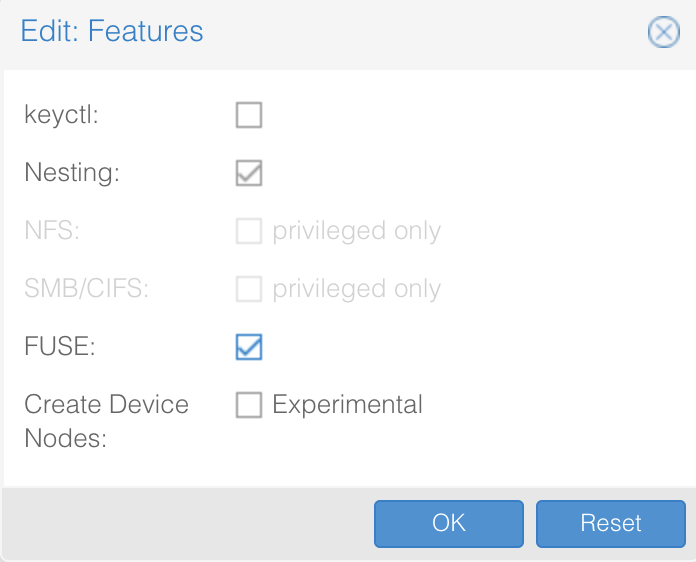Click the greyed-out SMB/CIFS checkbox

pyautogui.click(x=249, y=289)
